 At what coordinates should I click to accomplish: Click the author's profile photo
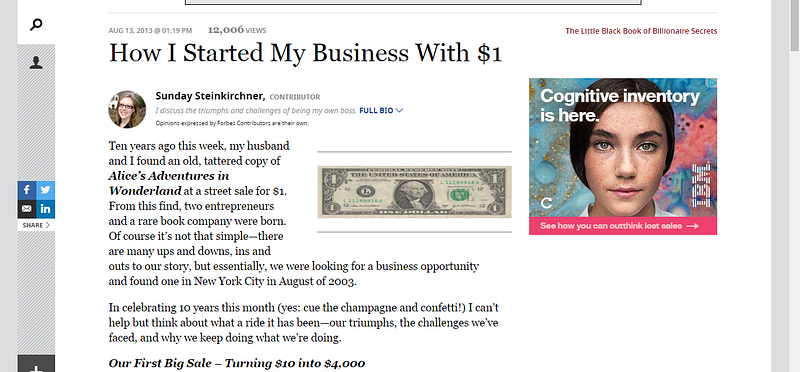tap(127, 109)
